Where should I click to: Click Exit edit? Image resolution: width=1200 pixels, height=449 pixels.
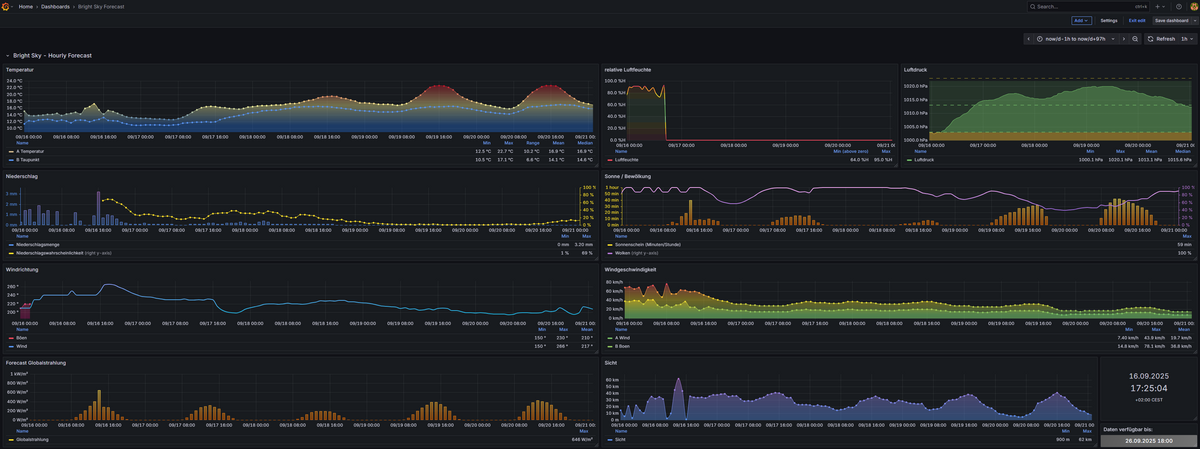tap(1137, 20)
